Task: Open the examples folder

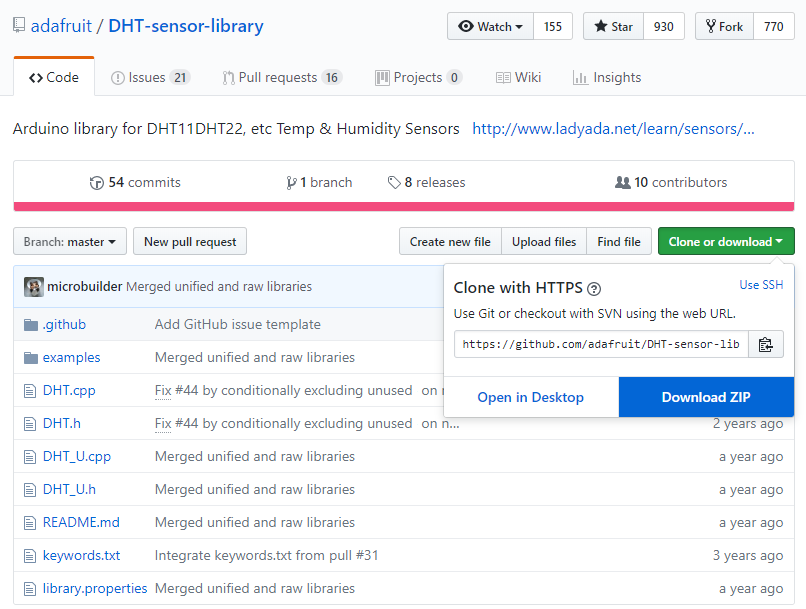Action: (x=71, y=357)
